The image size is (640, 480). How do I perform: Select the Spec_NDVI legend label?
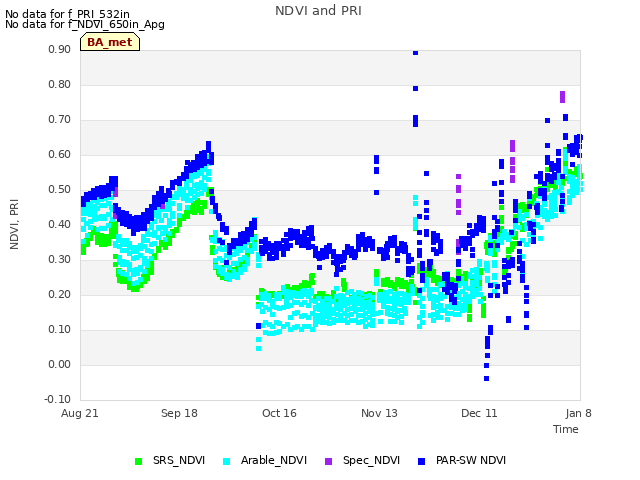pos(371,460)
